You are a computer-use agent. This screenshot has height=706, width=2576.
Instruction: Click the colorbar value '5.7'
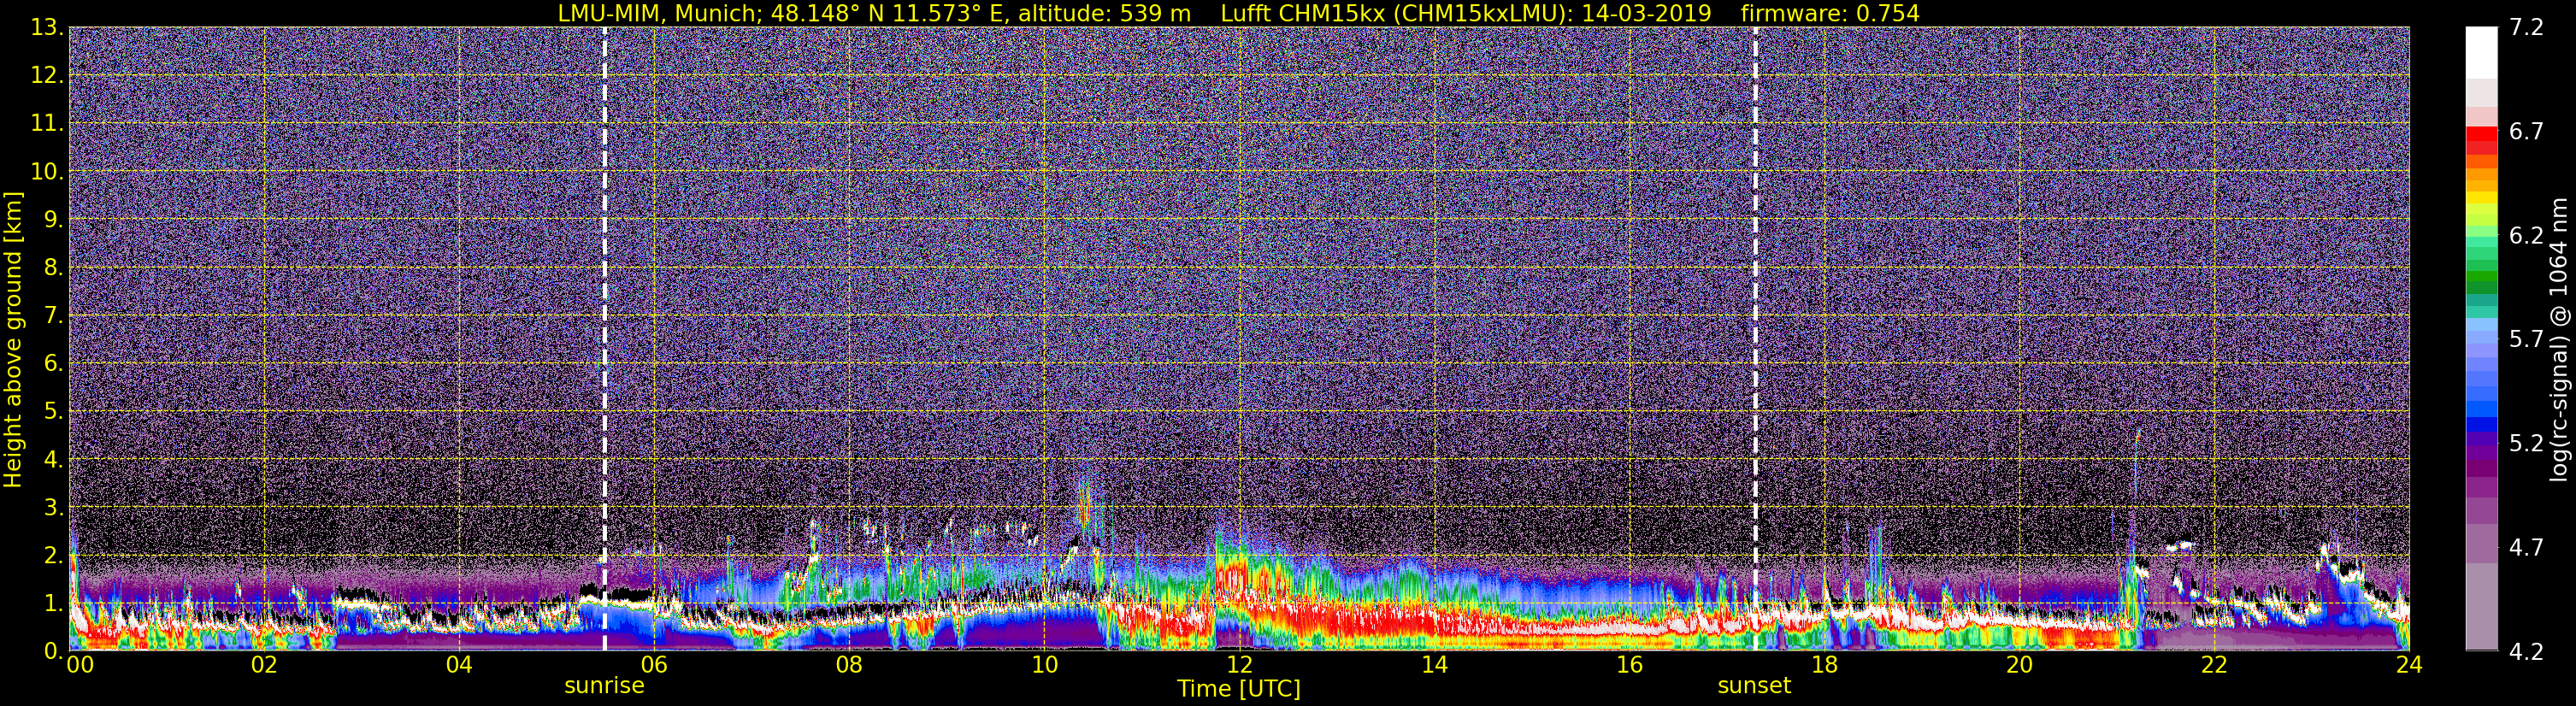[2526, 339]
